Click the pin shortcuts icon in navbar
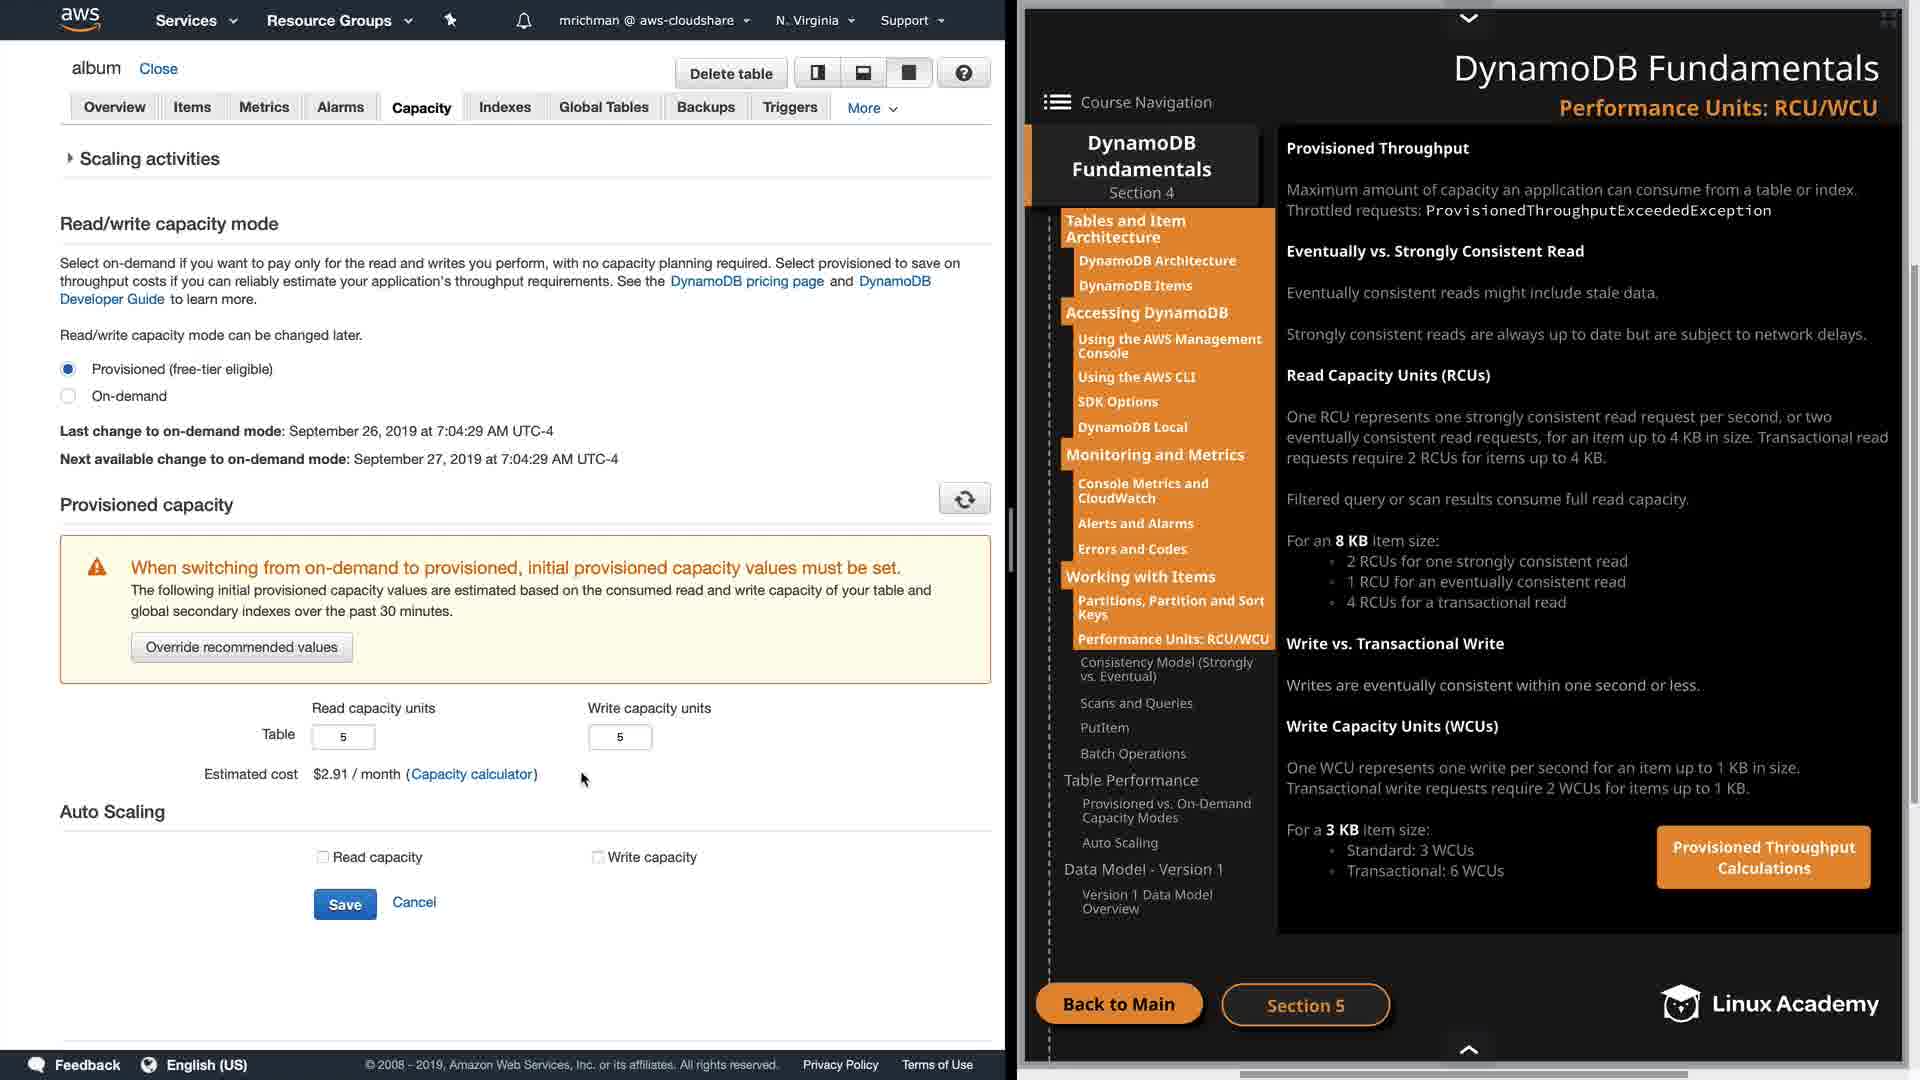The width and height of the screenshot is (1920, 1080). coord(450,20)
